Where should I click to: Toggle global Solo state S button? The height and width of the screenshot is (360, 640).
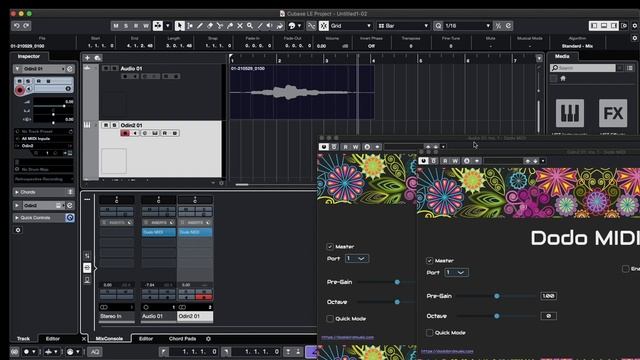[126, 26]
